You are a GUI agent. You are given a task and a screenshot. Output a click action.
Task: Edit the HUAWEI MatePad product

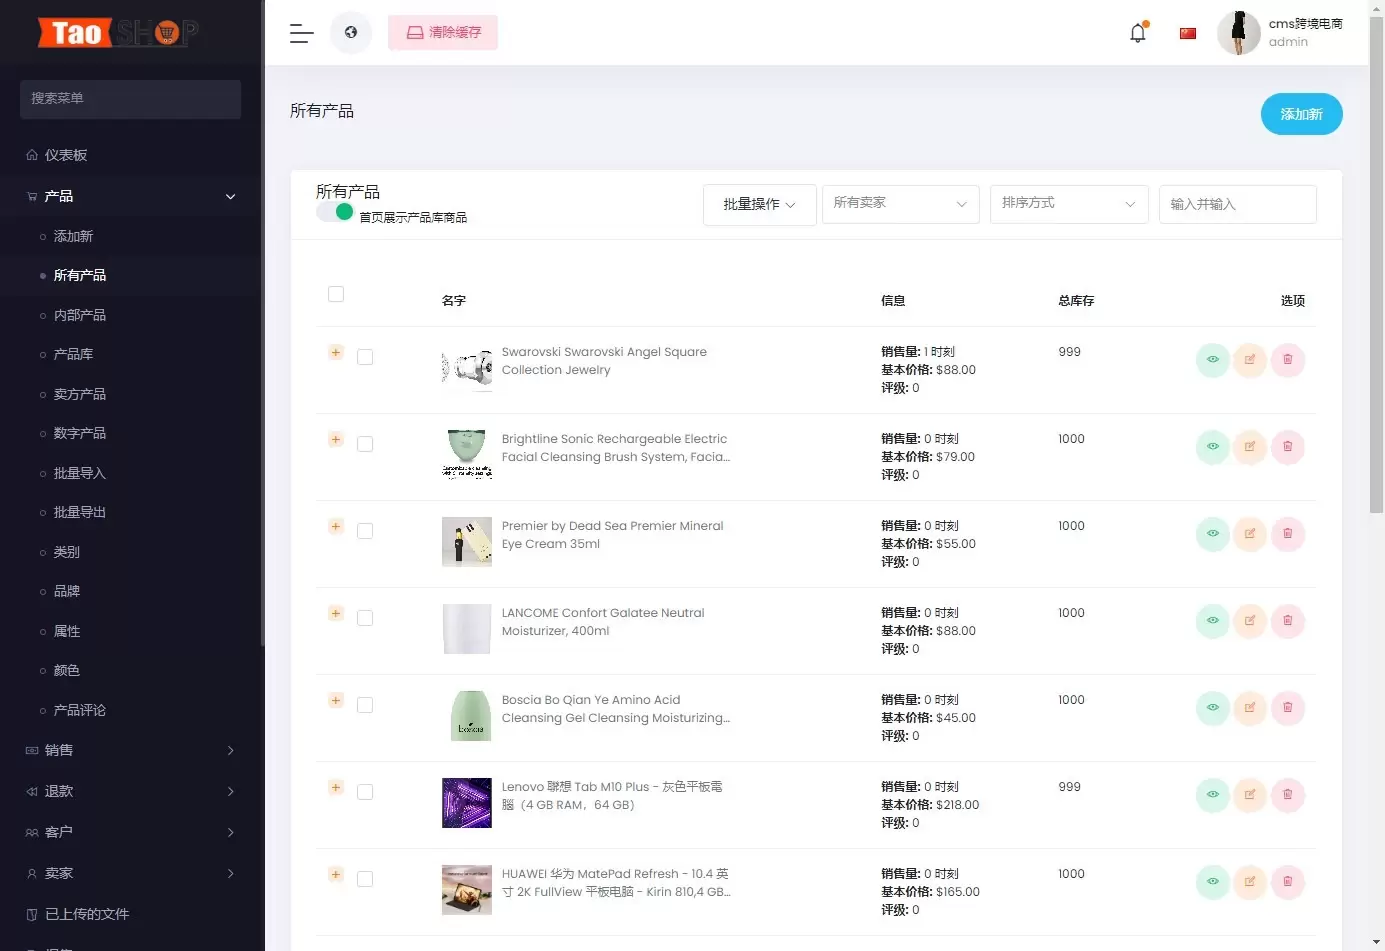coord(1250,882)
